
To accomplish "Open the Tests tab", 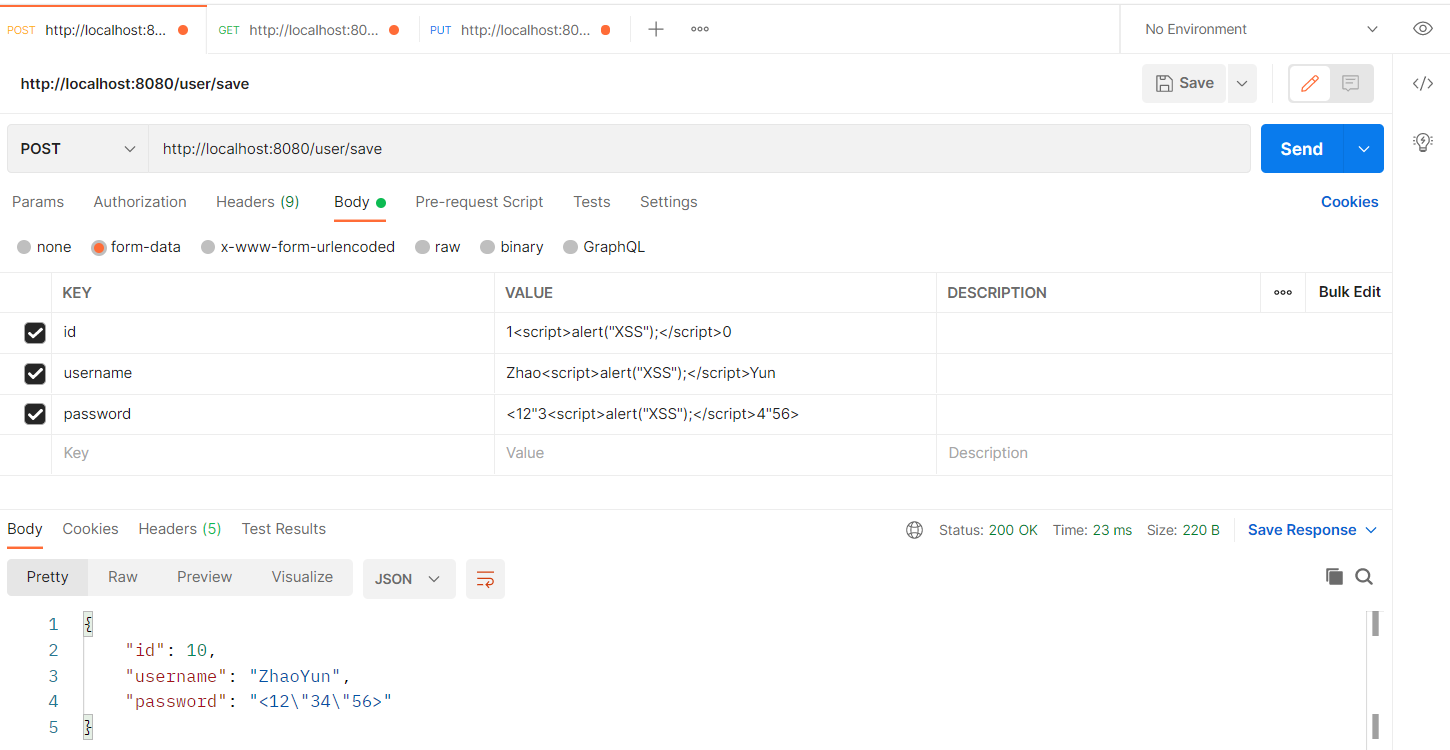I will (x=592, y=202).
